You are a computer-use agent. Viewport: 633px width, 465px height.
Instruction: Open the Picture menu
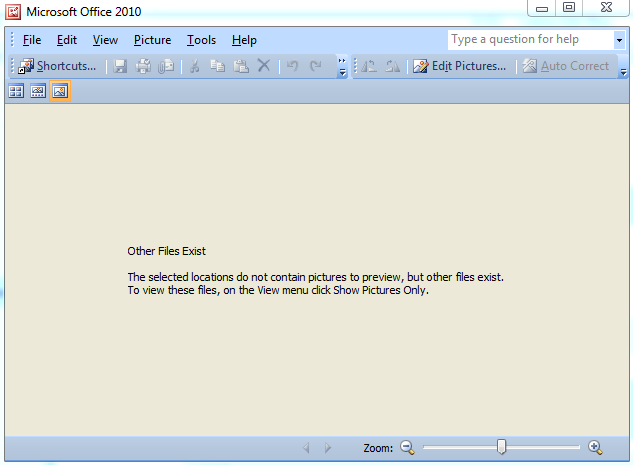[x=153, y=40]
